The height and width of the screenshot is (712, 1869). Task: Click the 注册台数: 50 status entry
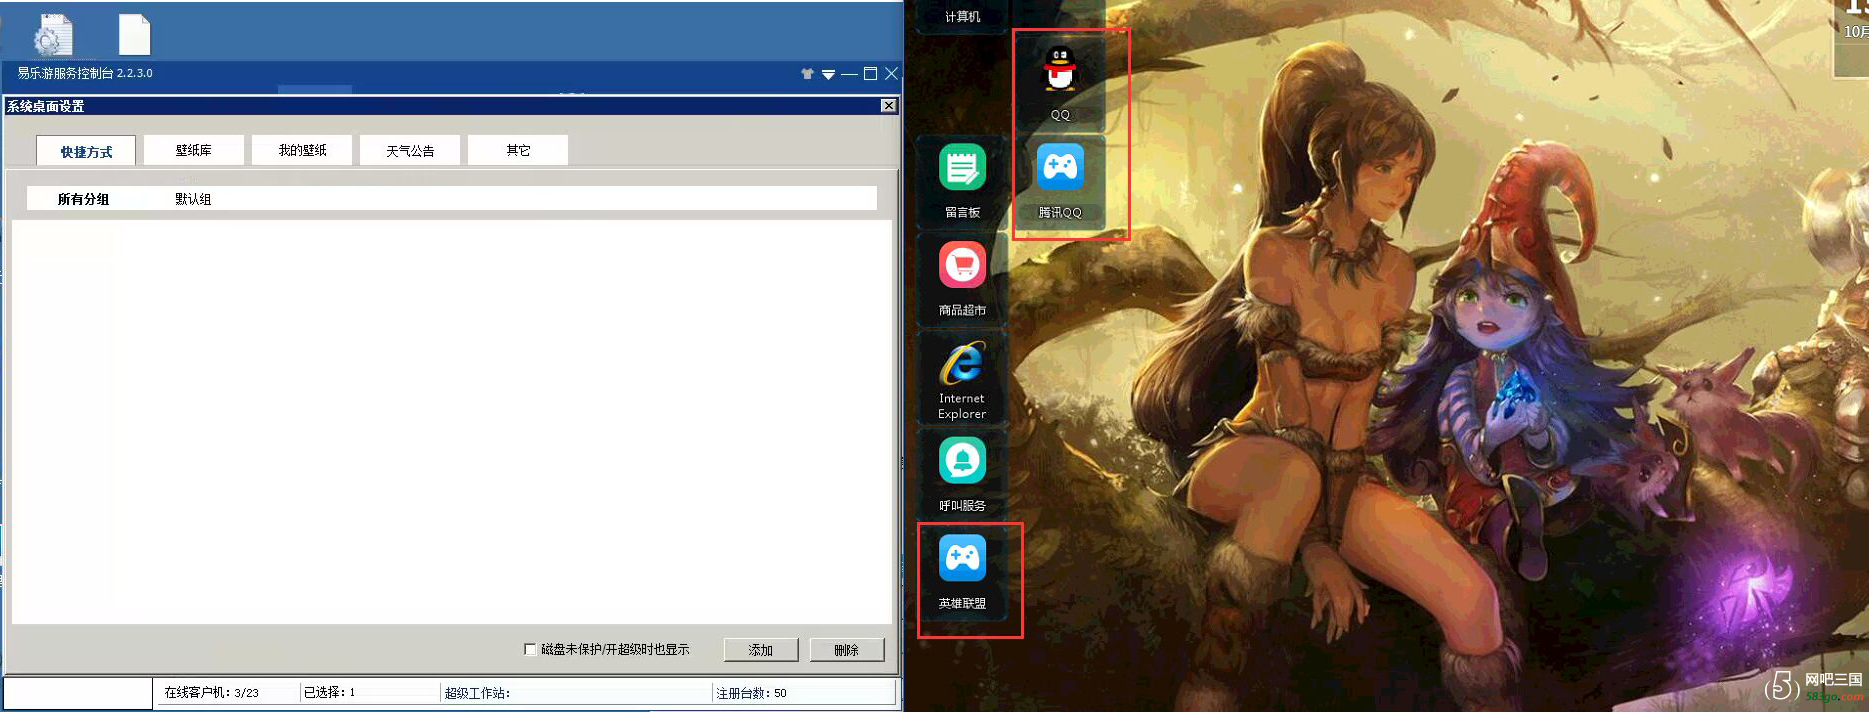tap(751, 692)
